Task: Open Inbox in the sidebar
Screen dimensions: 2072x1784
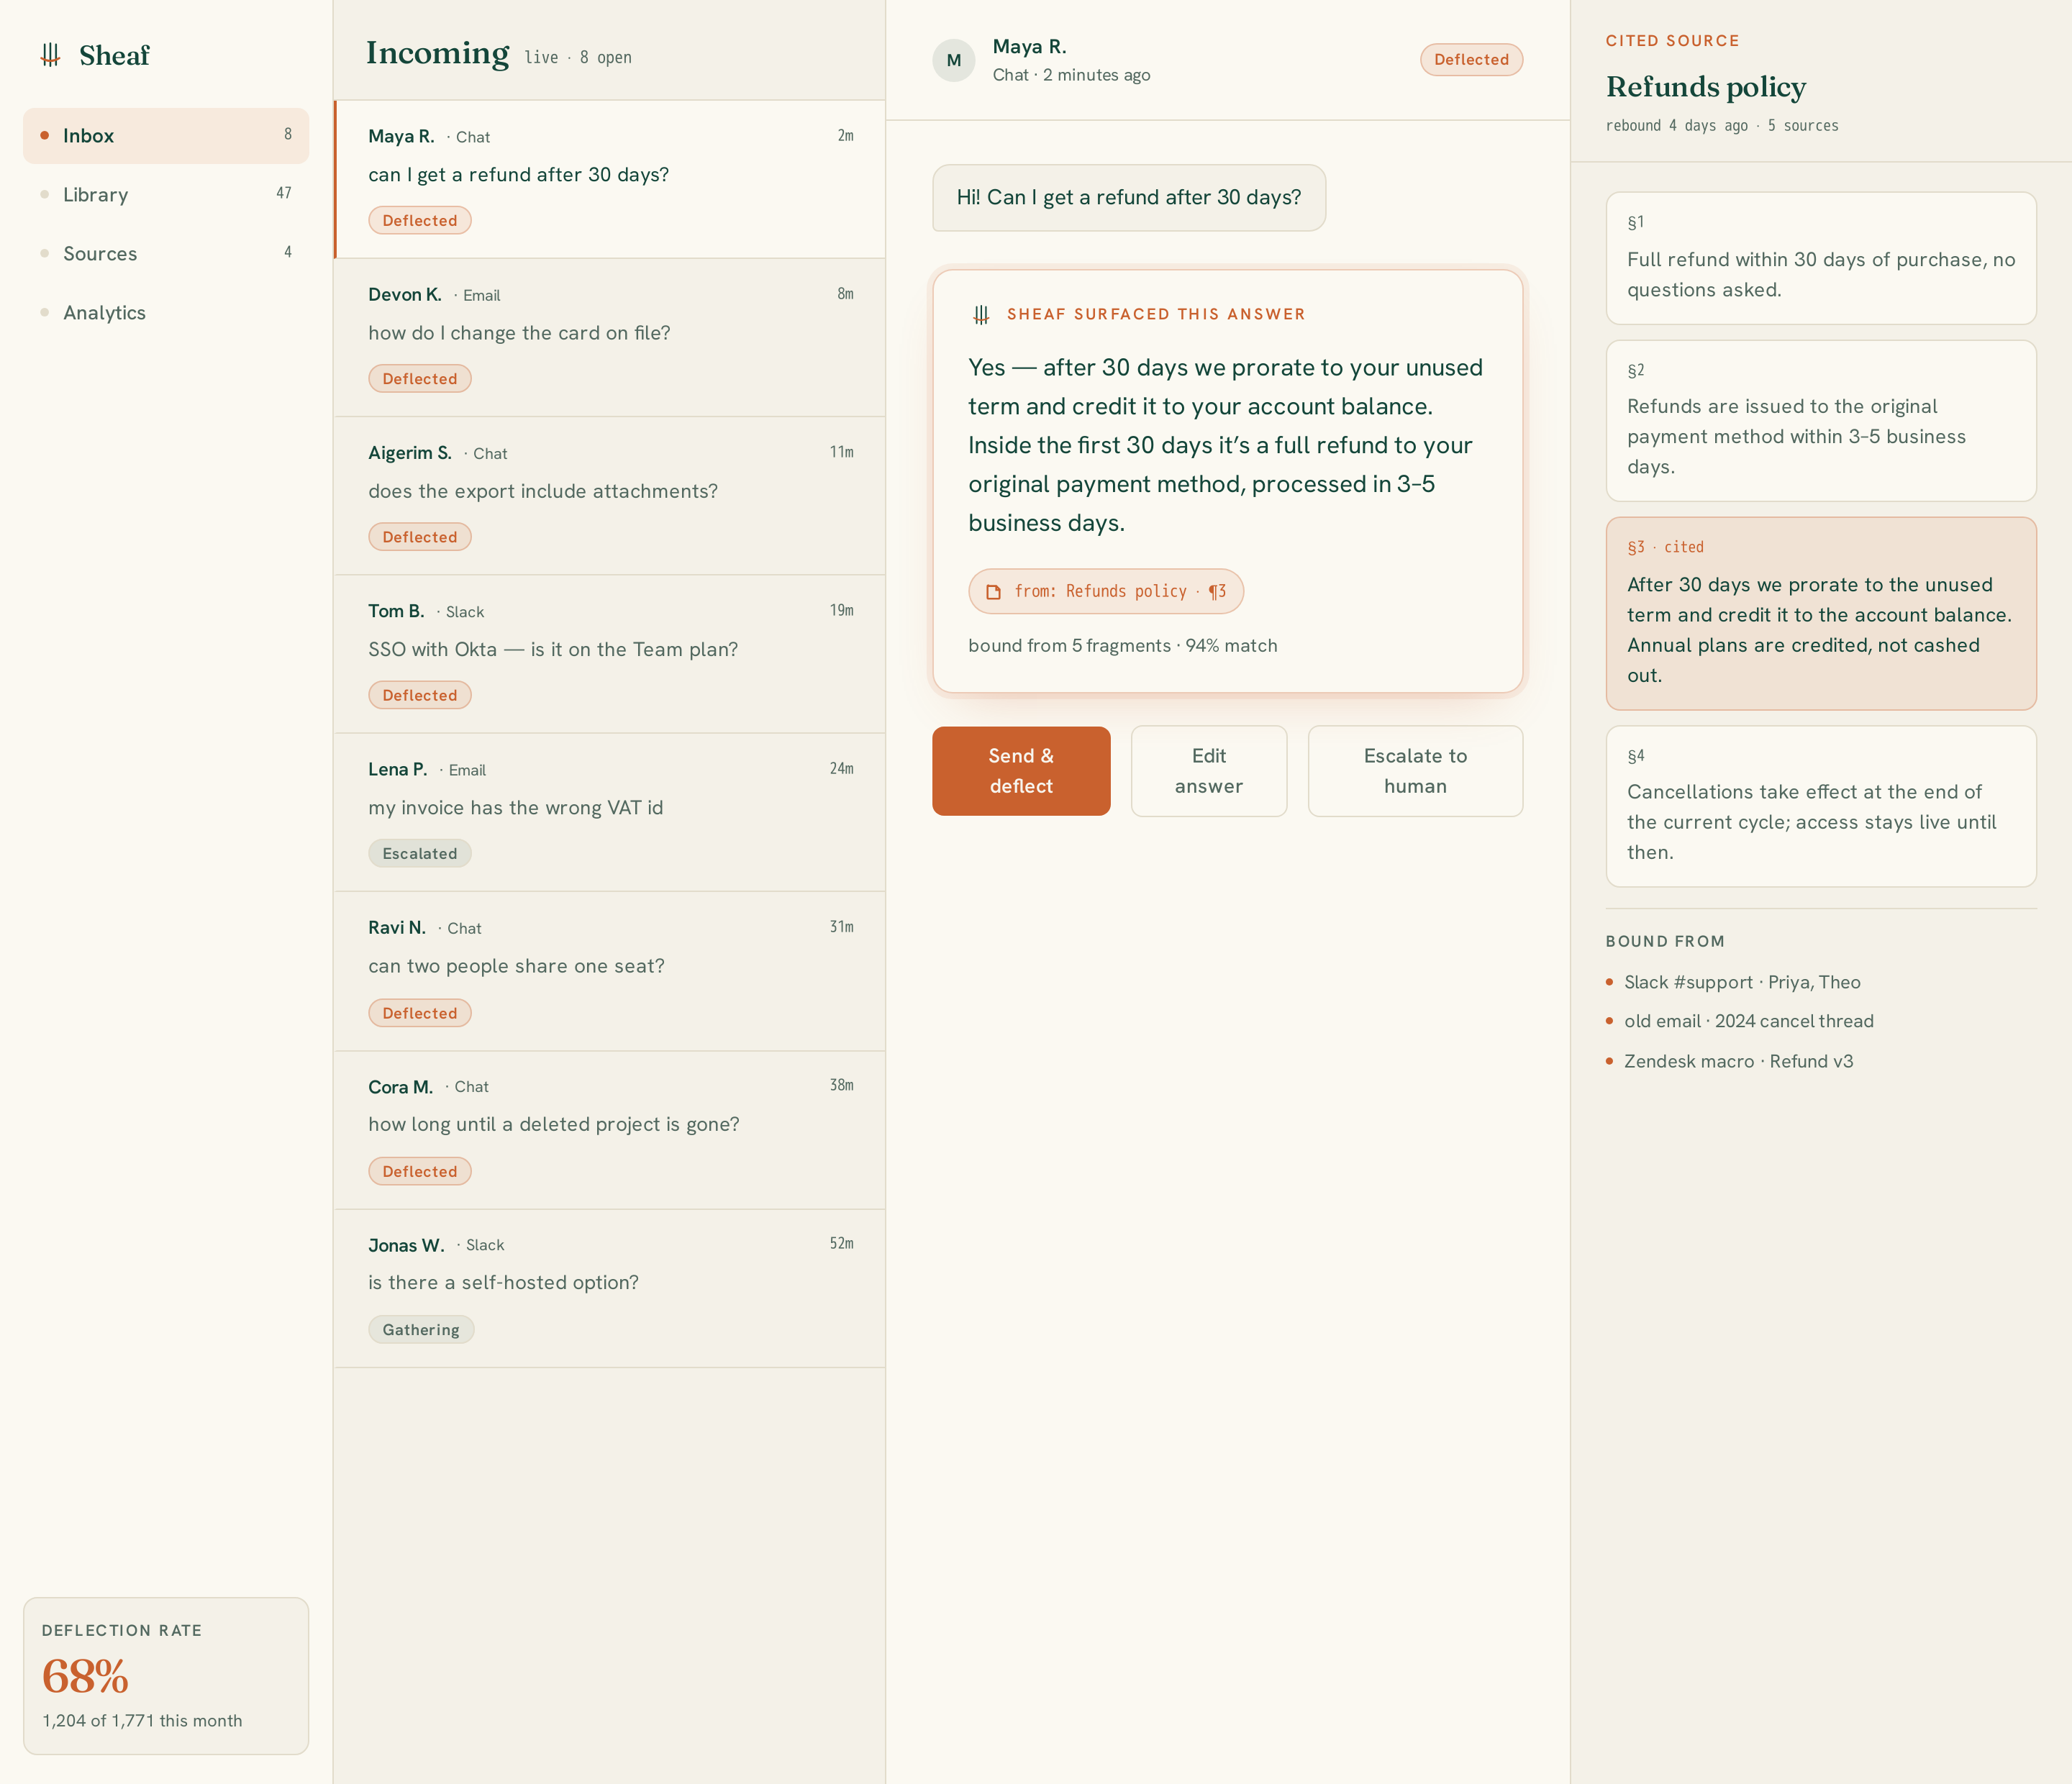Action: [166, 136]
